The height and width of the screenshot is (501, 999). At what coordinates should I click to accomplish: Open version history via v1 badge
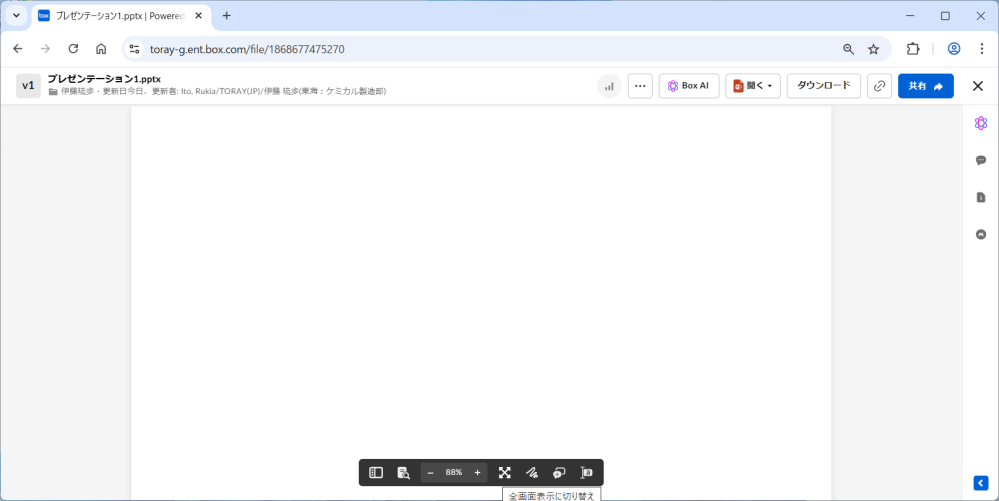coord(28,86)
